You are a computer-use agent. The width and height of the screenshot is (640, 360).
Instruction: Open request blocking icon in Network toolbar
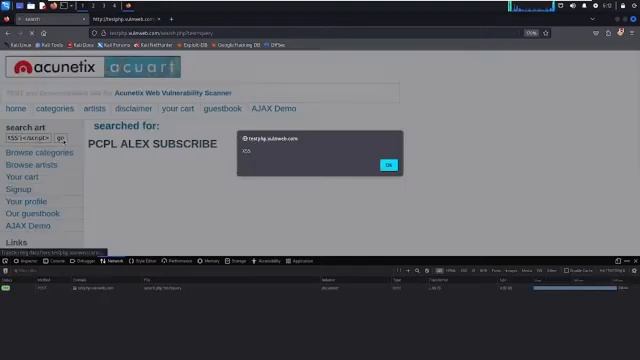coord(427,270)
